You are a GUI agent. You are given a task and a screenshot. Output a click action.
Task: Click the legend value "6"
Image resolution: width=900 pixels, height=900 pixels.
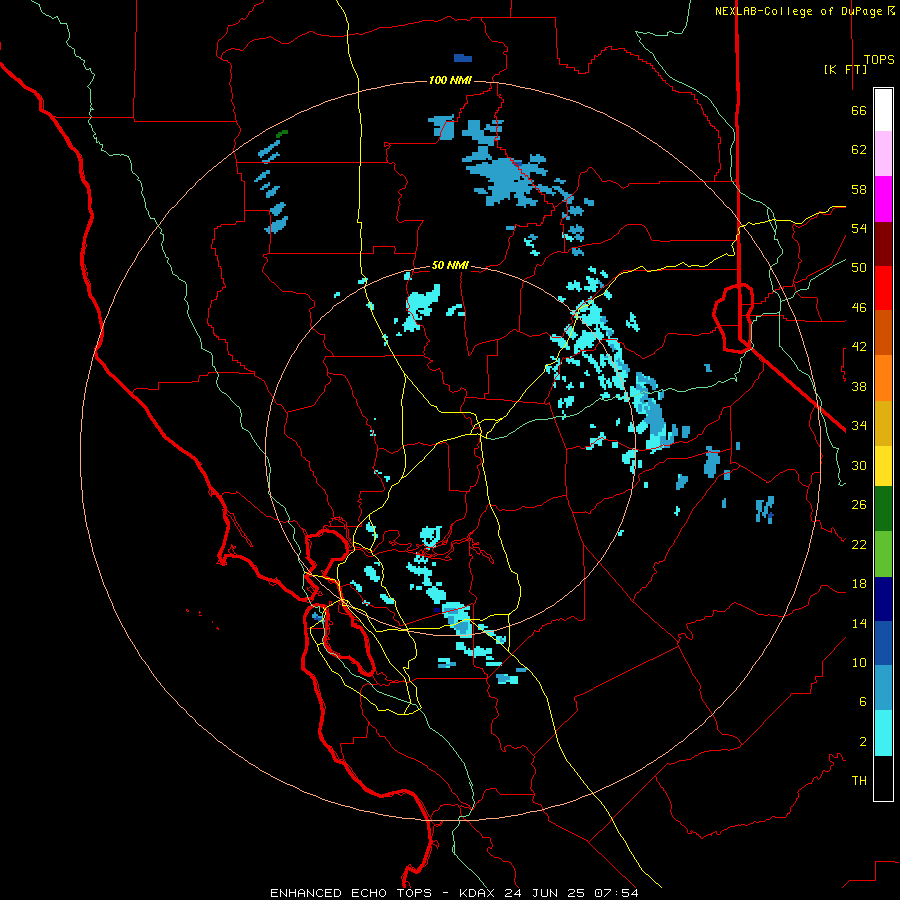pyautogui.click(x=863, y=702)
